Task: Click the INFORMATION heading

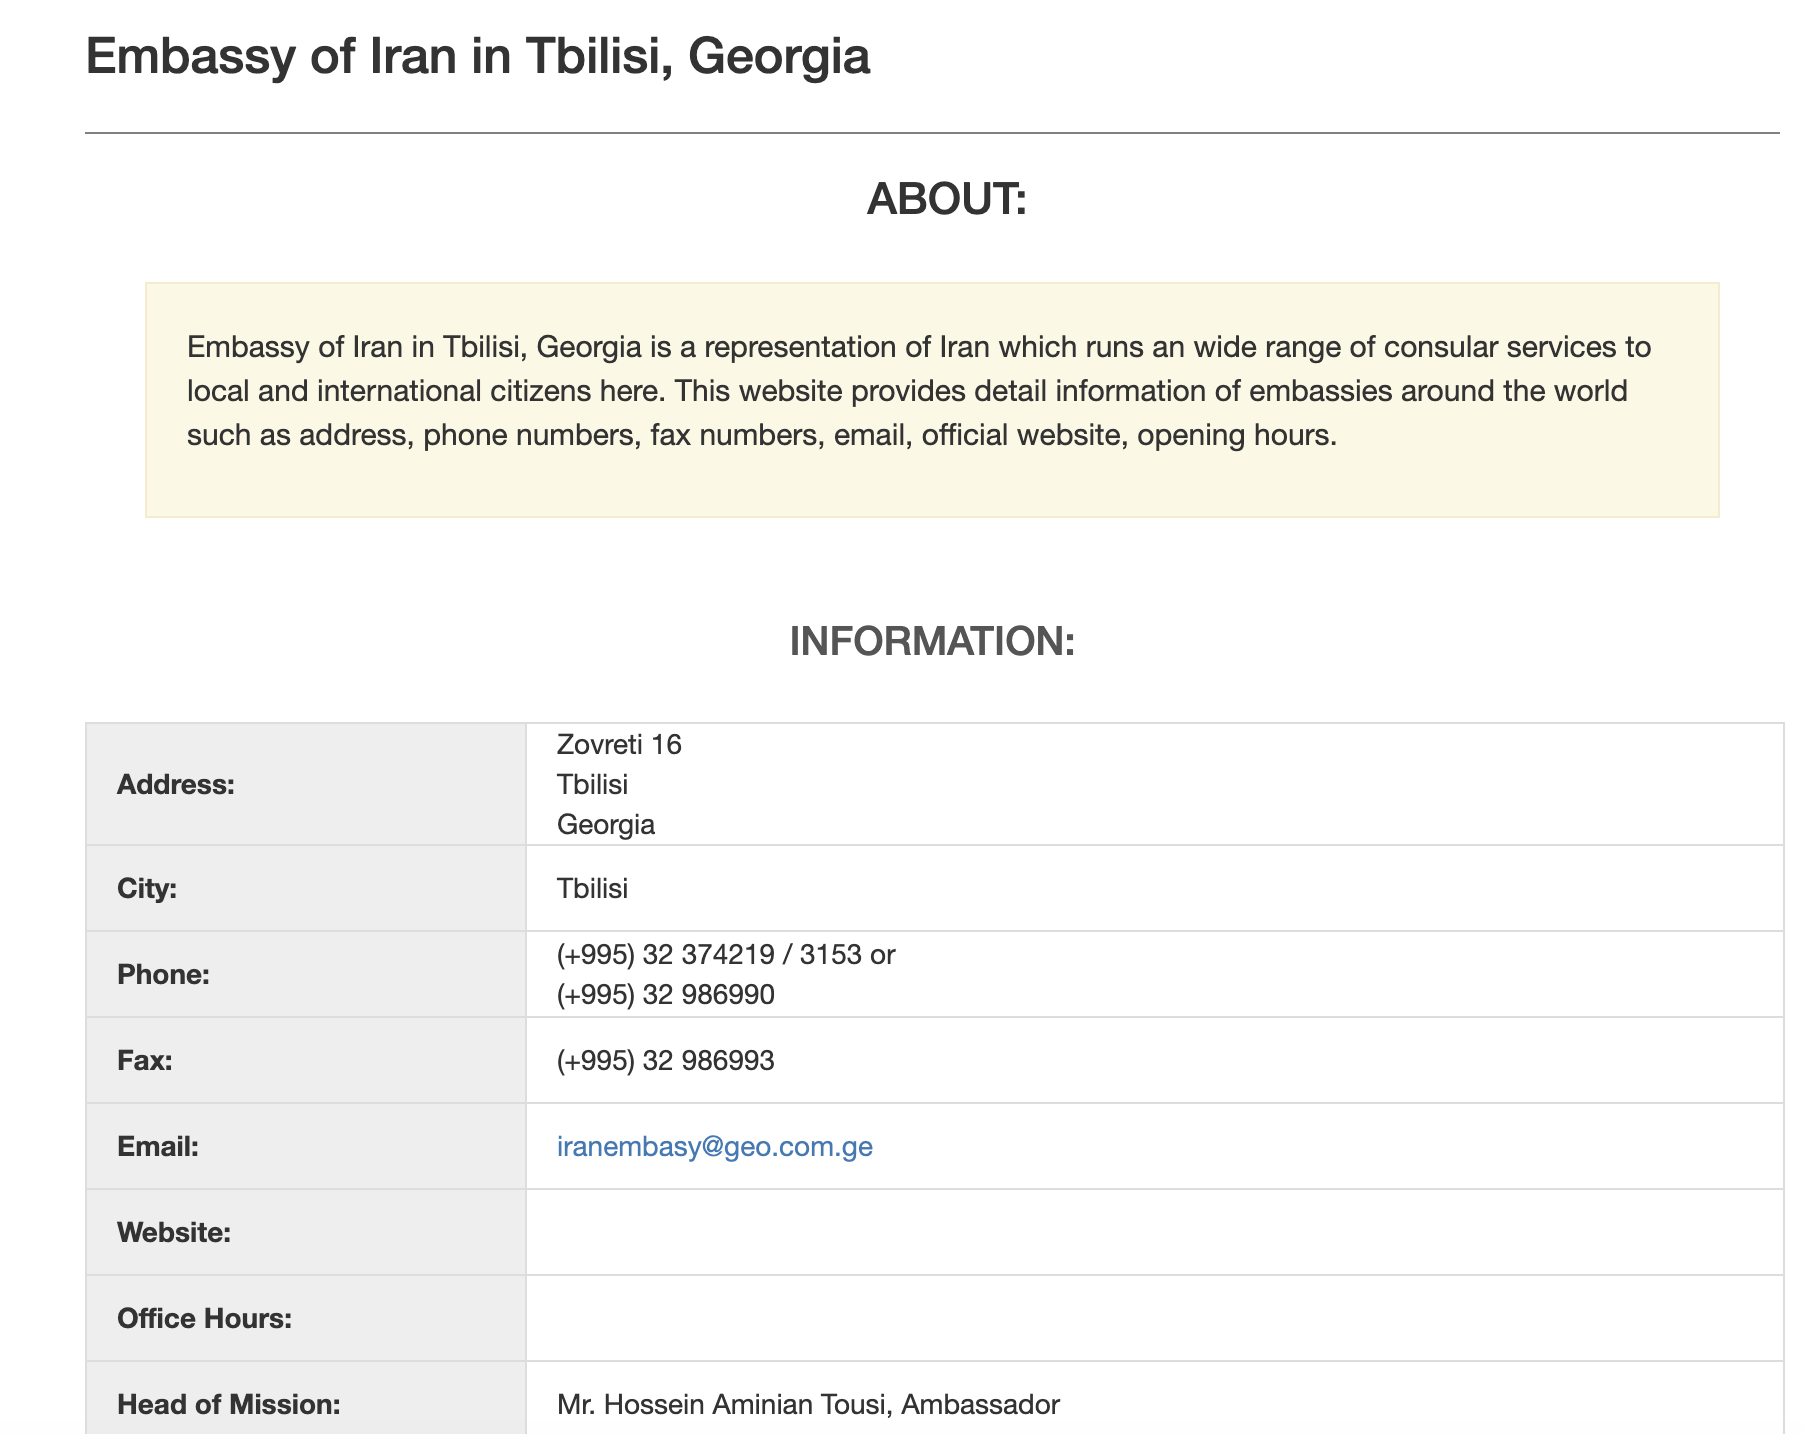Action: 931,641
